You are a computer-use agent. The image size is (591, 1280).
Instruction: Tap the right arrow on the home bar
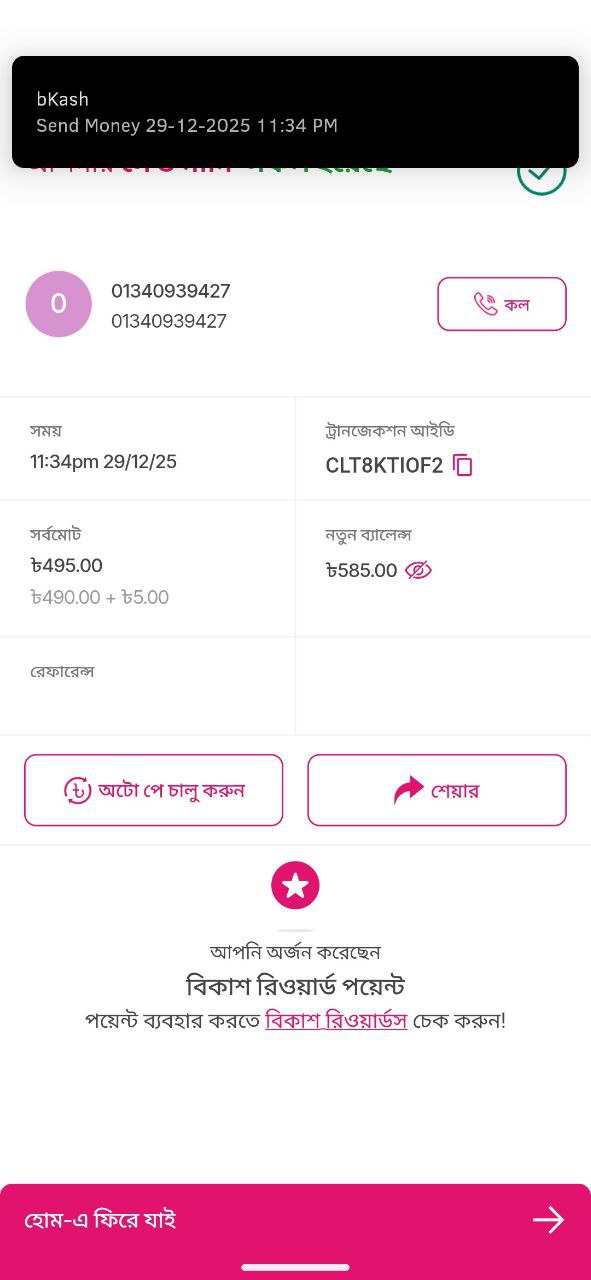548,1219
